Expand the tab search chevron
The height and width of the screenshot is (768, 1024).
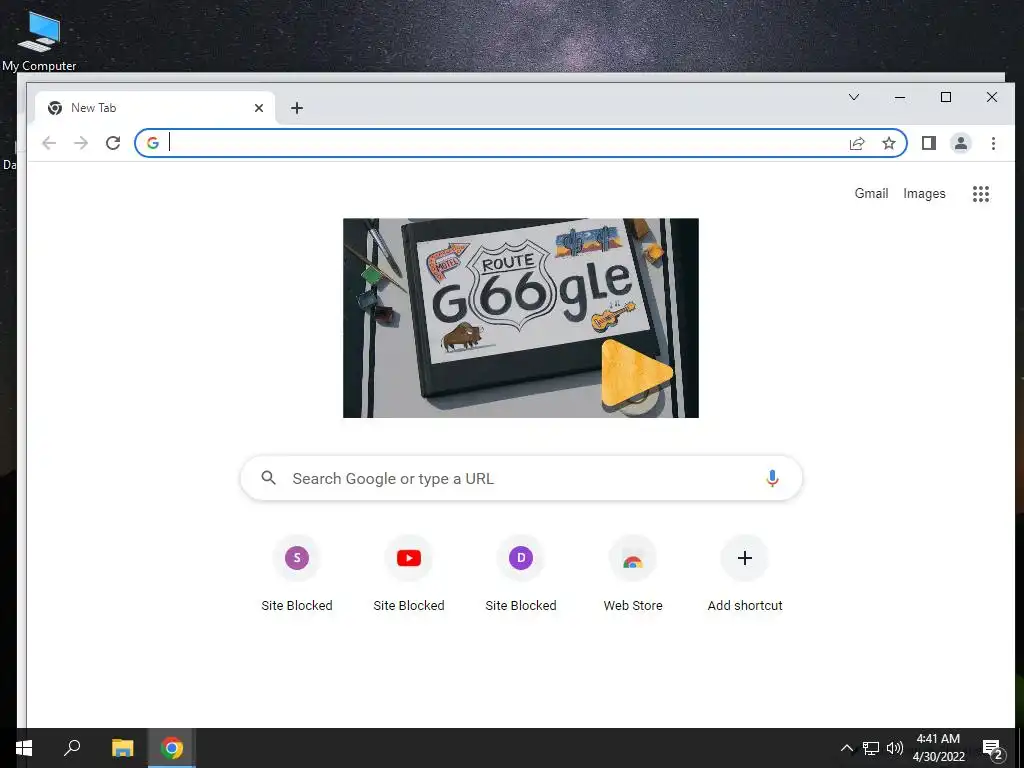click(x=854, y=97)
